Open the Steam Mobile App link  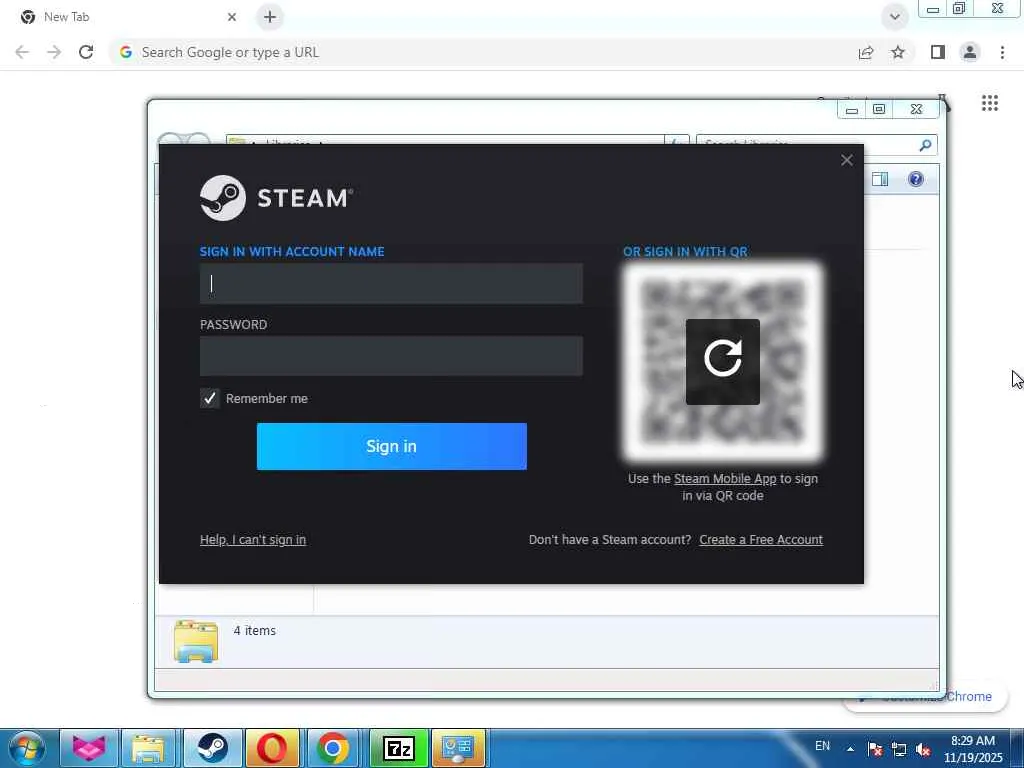coord(725,479)
